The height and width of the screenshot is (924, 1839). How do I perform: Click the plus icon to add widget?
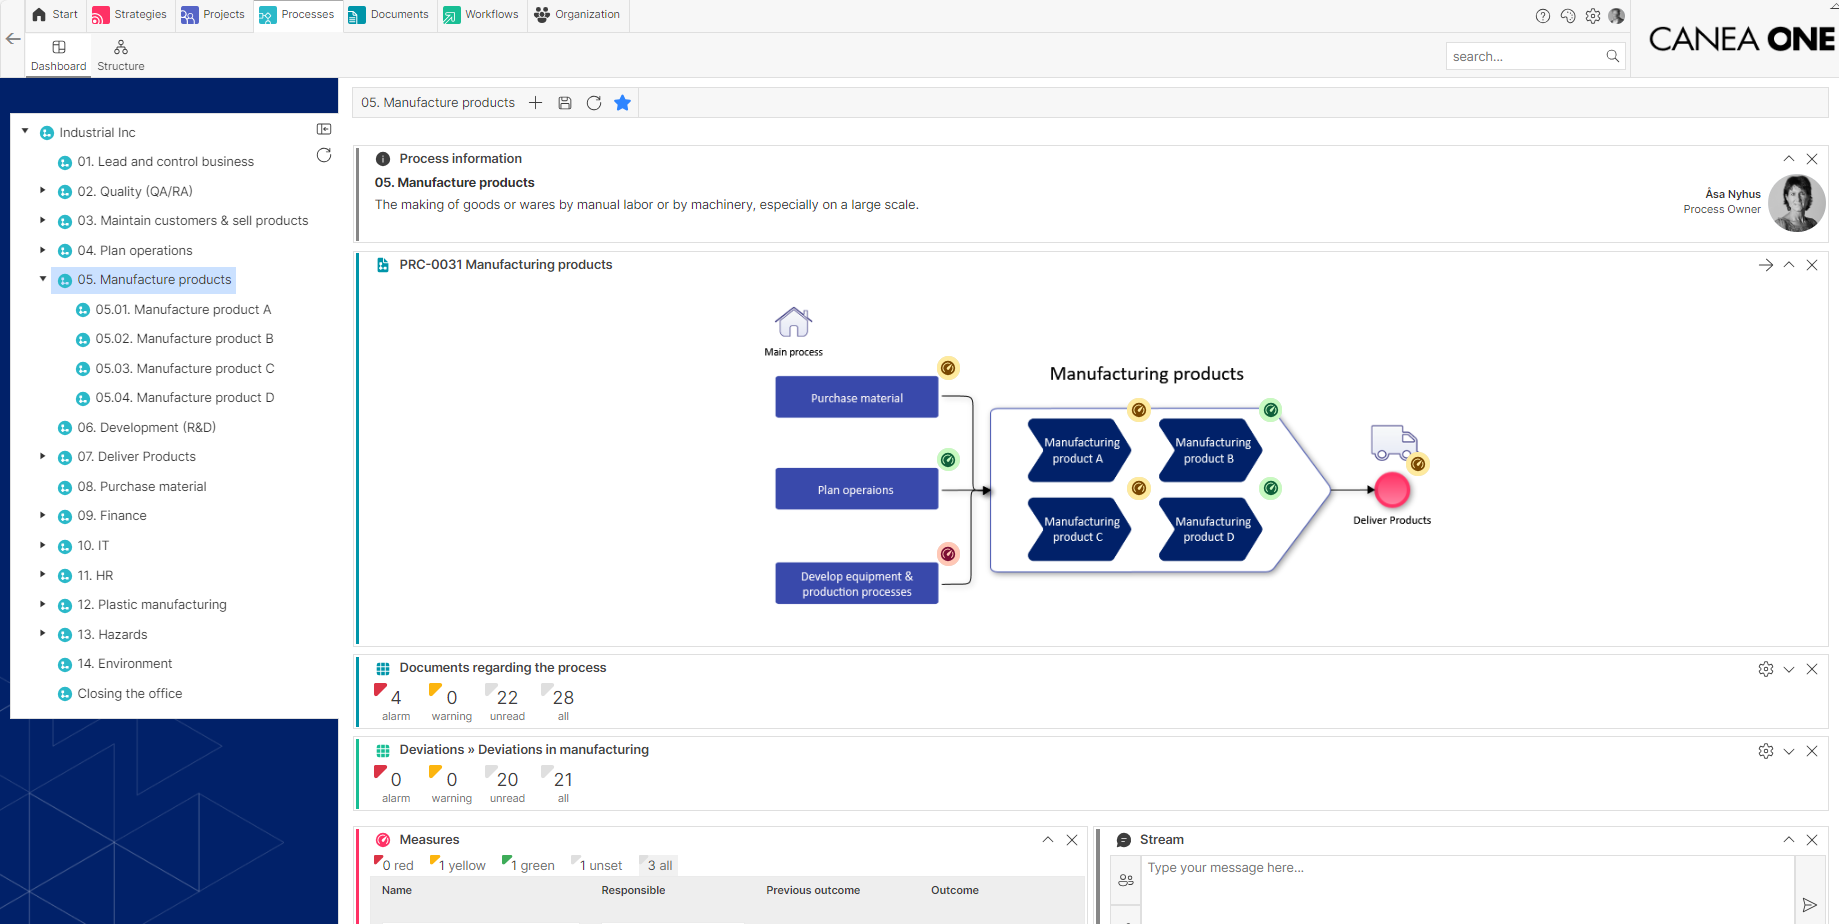[x=536, y=103]
